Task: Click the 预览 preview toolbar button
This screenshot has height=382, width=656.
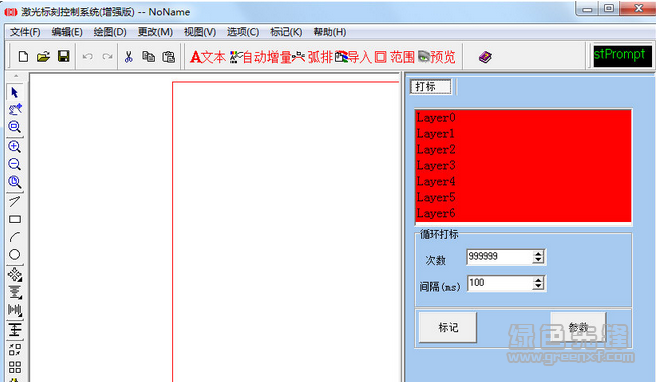Action: coord(437,56)
